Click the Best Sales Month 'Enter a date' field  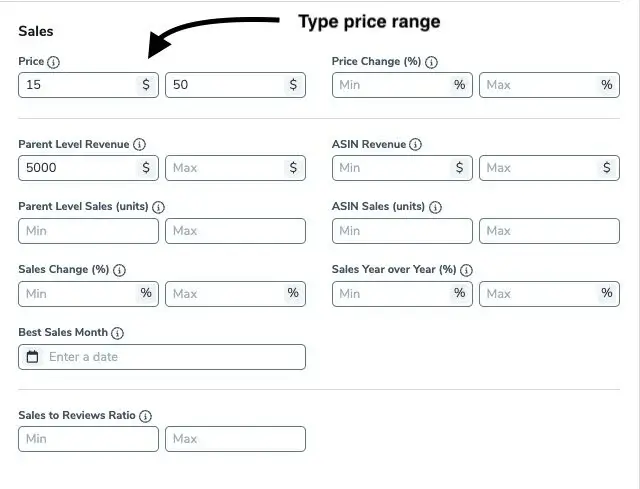coord(170,357)
